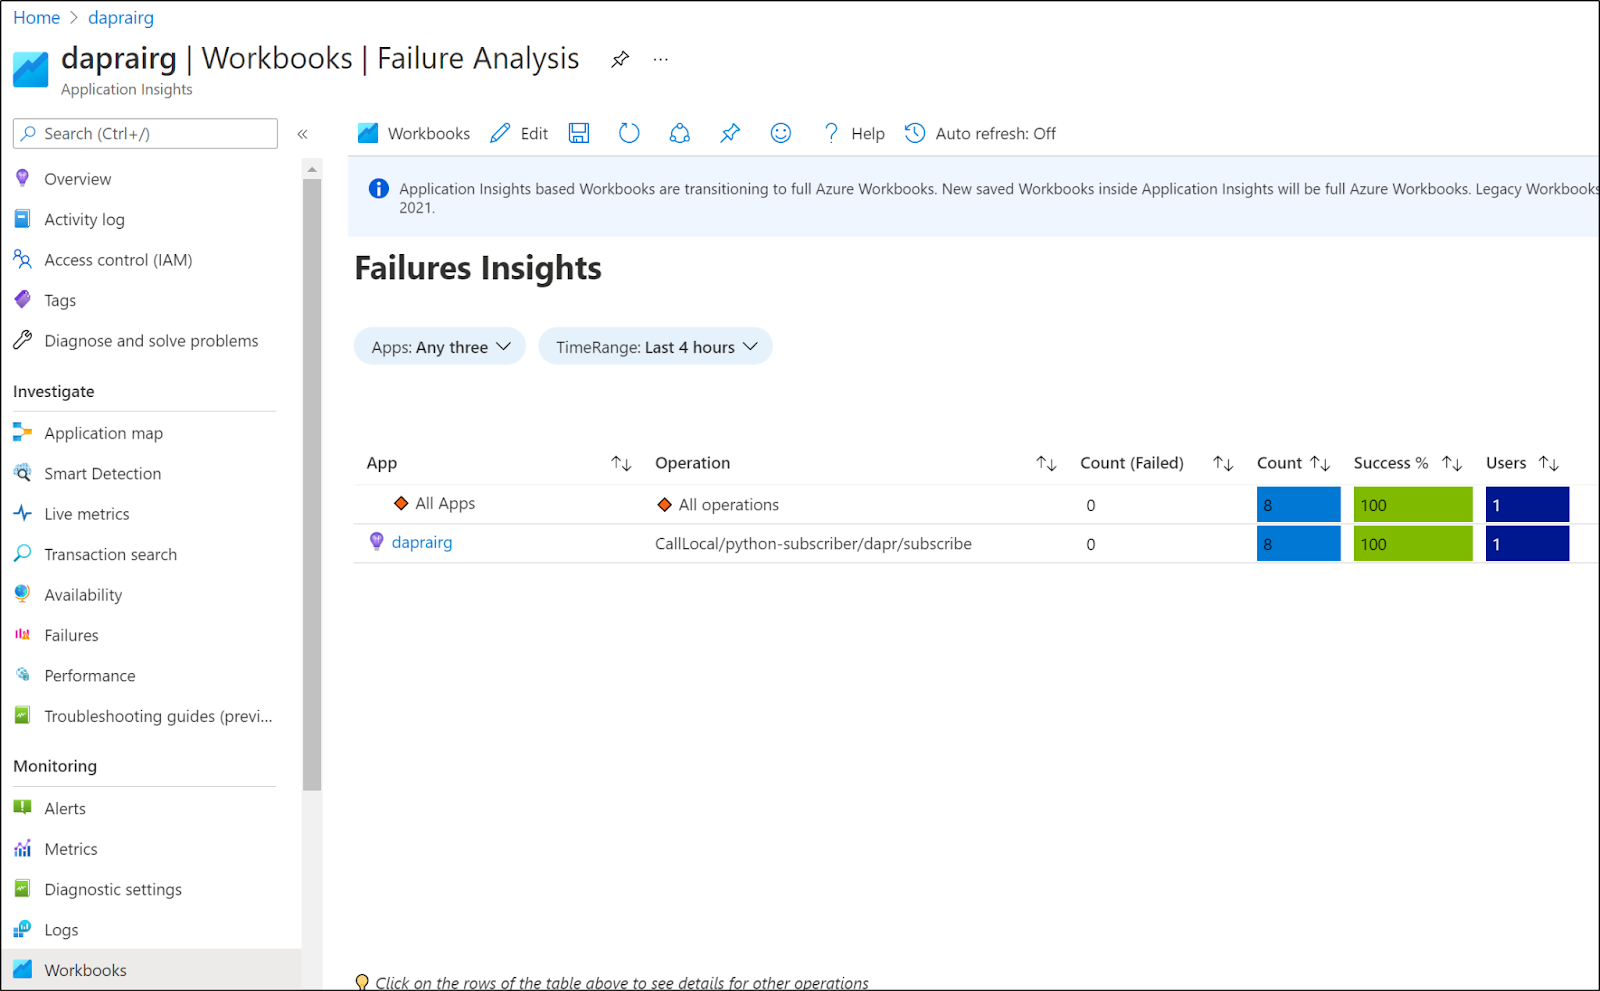Select the All Apps table row

pyautogui.click(x=975, y=504)
